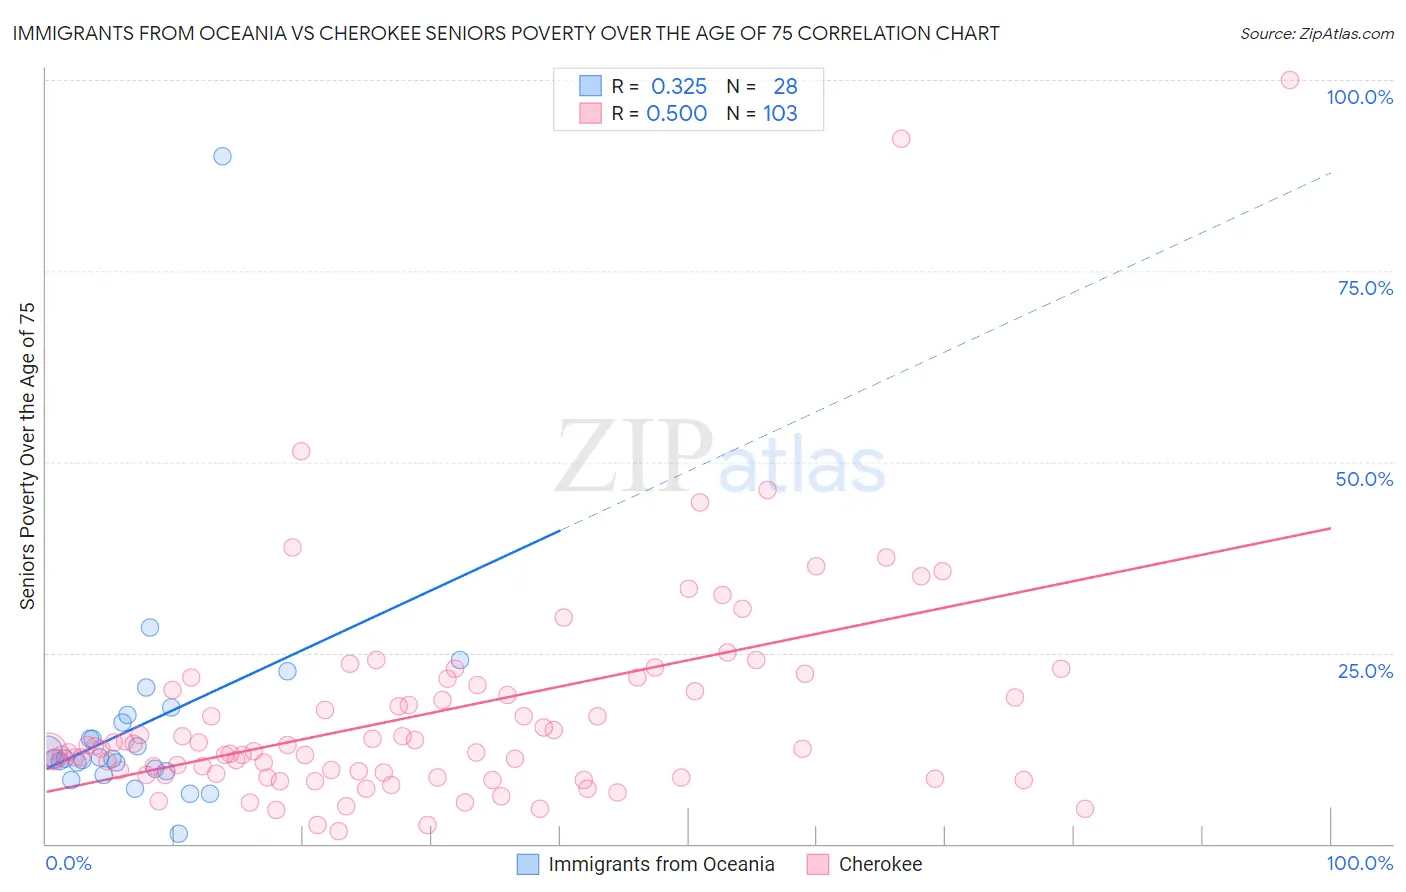
Task: Click the R value 0.325 text
Action: (679, 86)
